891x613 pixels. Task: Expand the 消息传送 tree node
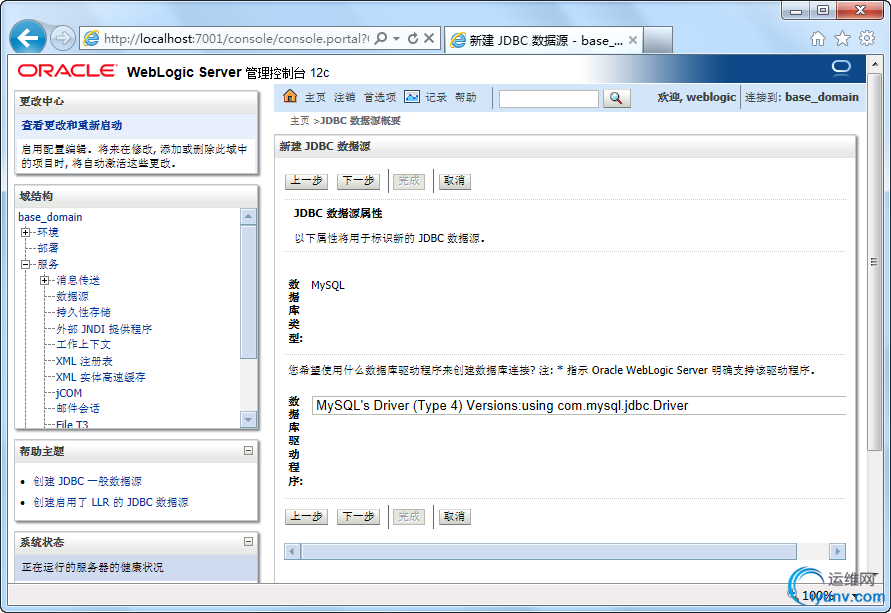point(44,280)
